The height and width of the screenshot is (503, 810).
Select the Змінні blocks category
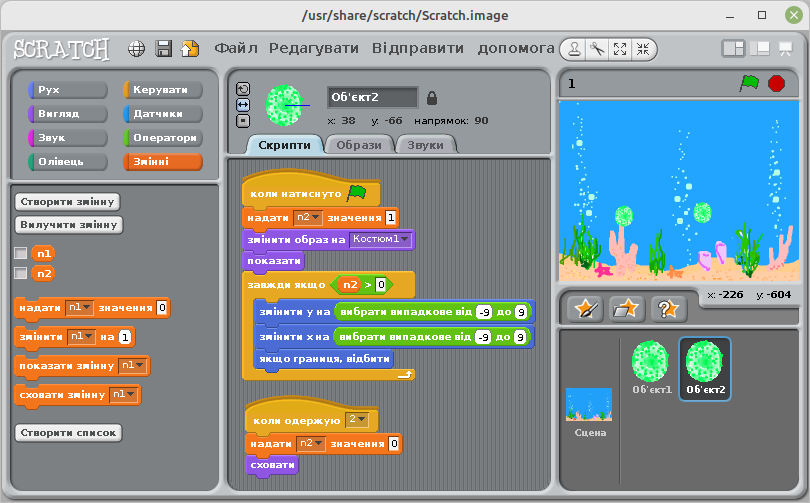coord(163,162)
